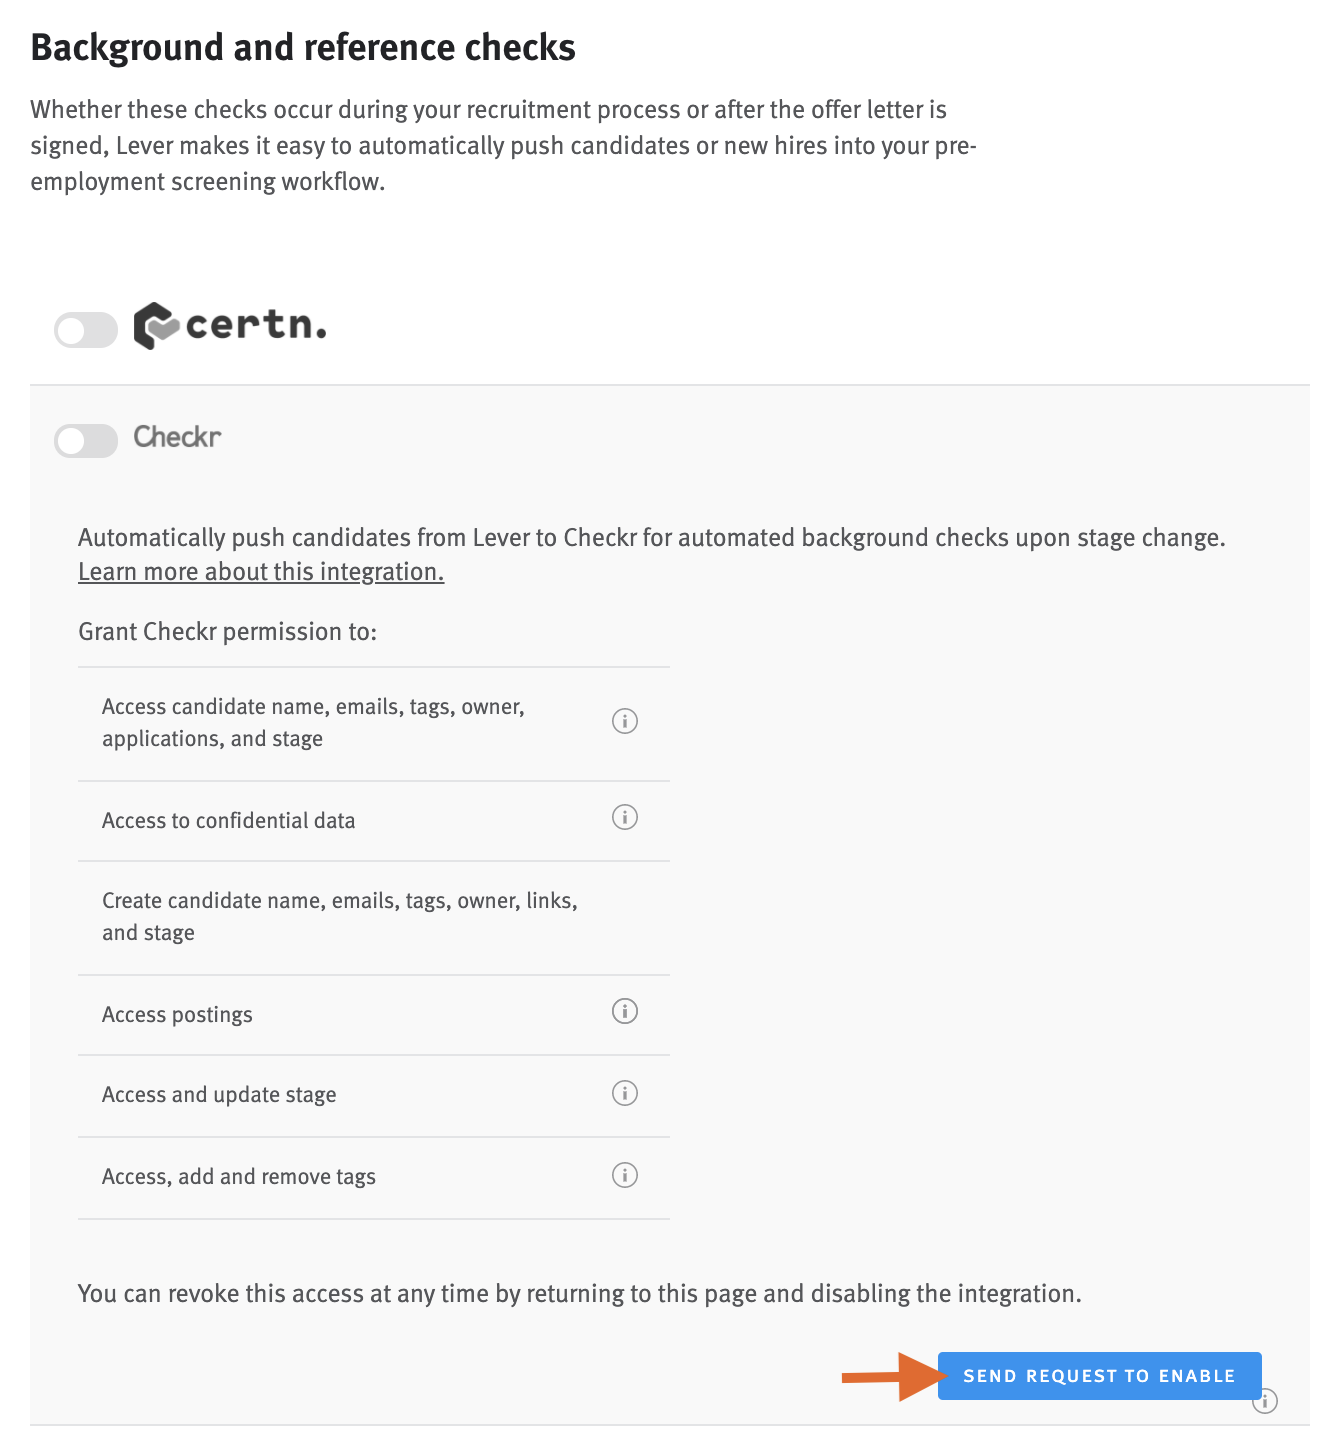Click the Checkr wordmark label
1344x1448 pixels.
pyautogui.click(x=176, y=437)
